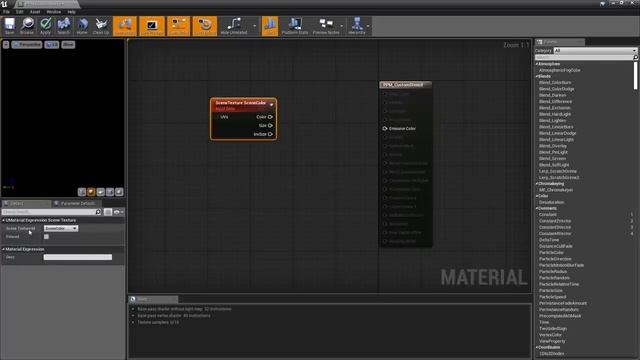Viewport: 640px width, 360px height.
Task: Select Blend_Overlay in the Palette
Action: click(x=553, y=146)
